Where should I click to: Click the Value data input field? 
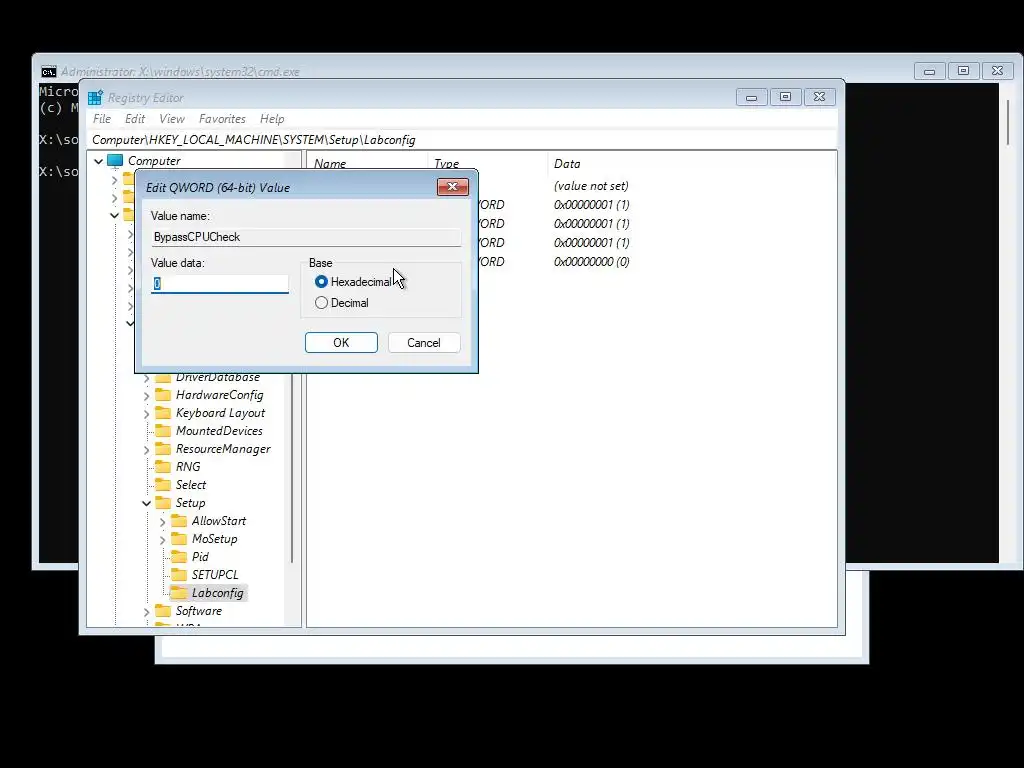[x=219, y=284]
